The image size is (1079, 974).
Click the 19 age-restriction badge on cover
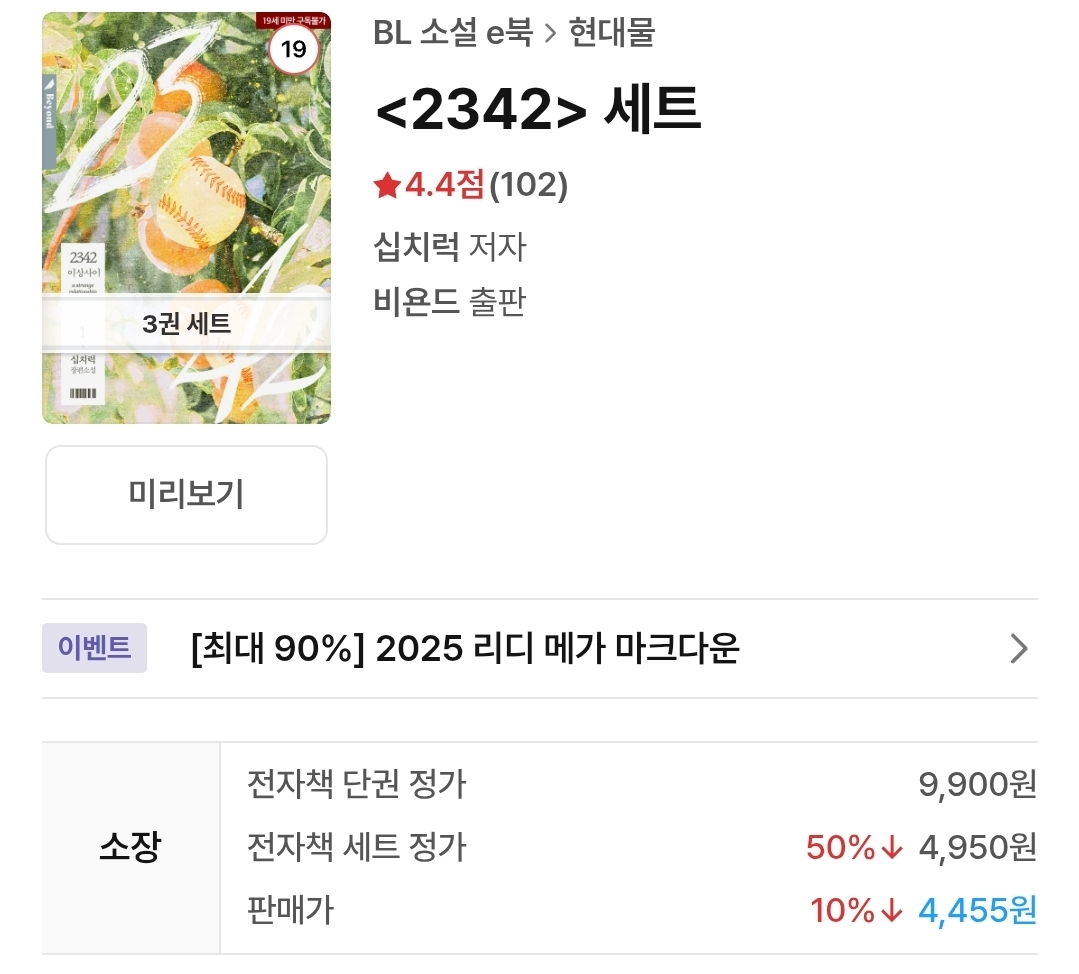point(293,49)
